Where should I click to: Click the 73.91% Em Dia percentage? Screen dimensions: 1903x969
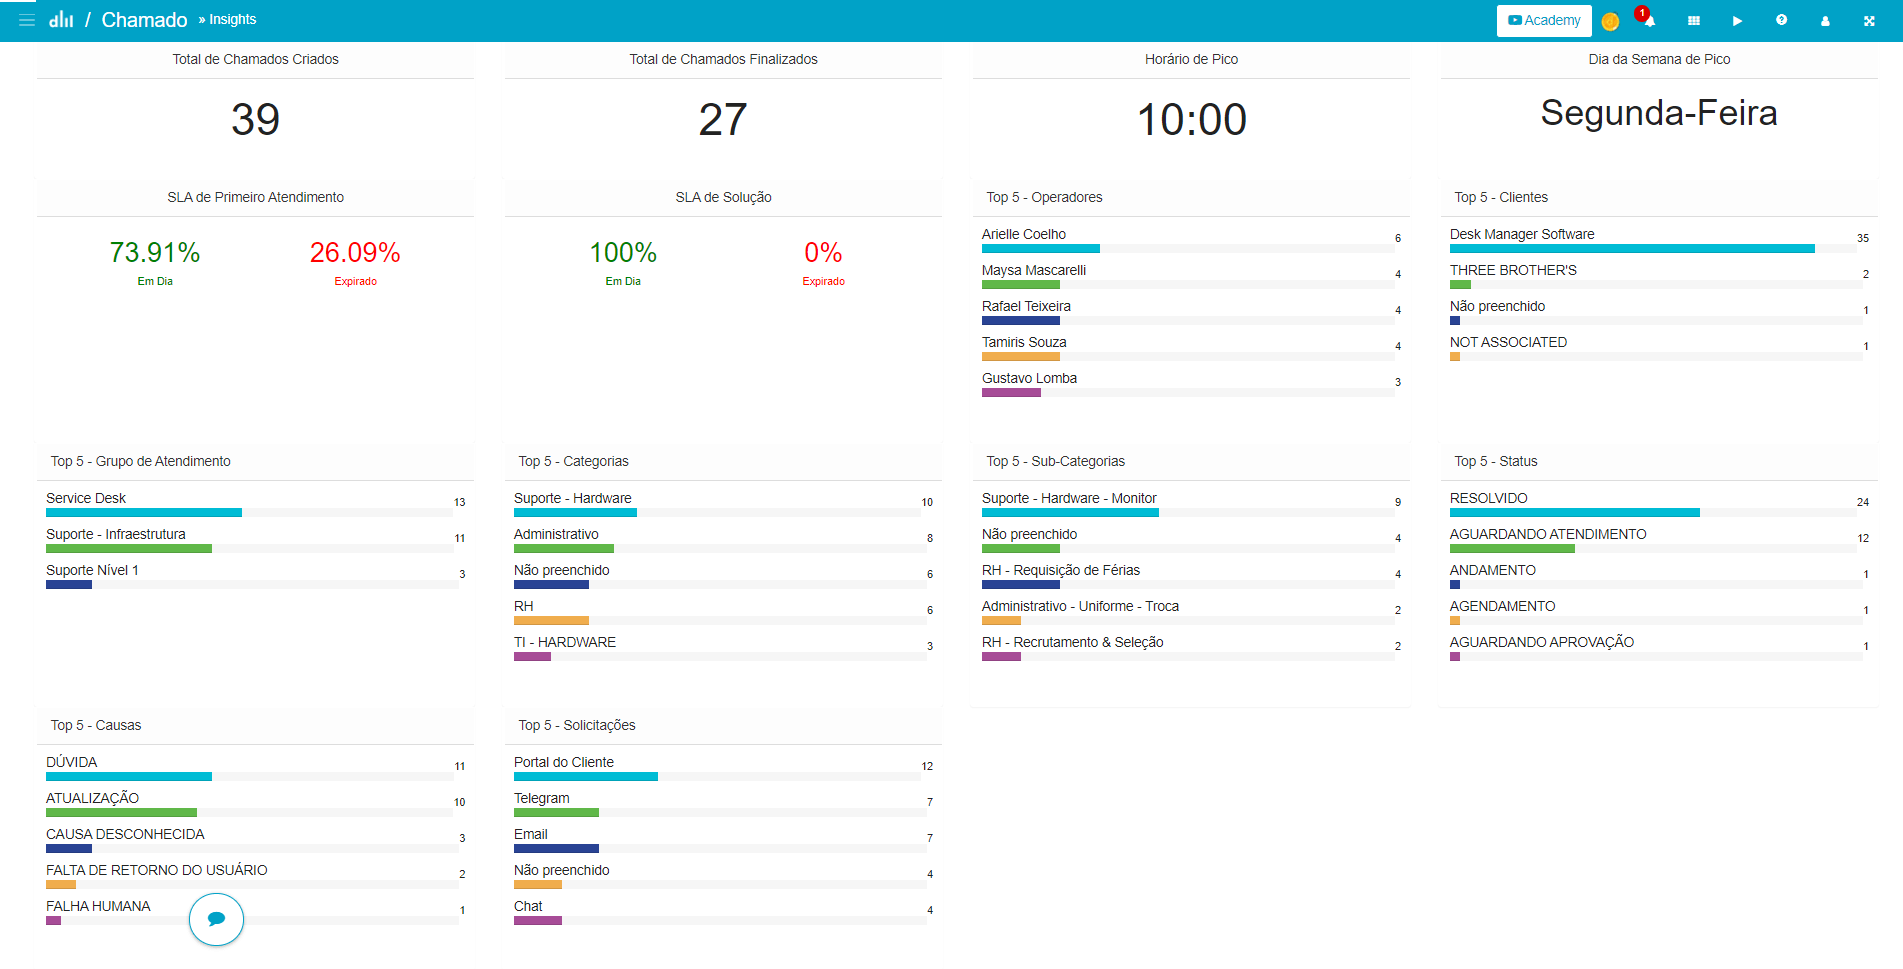point(155,252)
